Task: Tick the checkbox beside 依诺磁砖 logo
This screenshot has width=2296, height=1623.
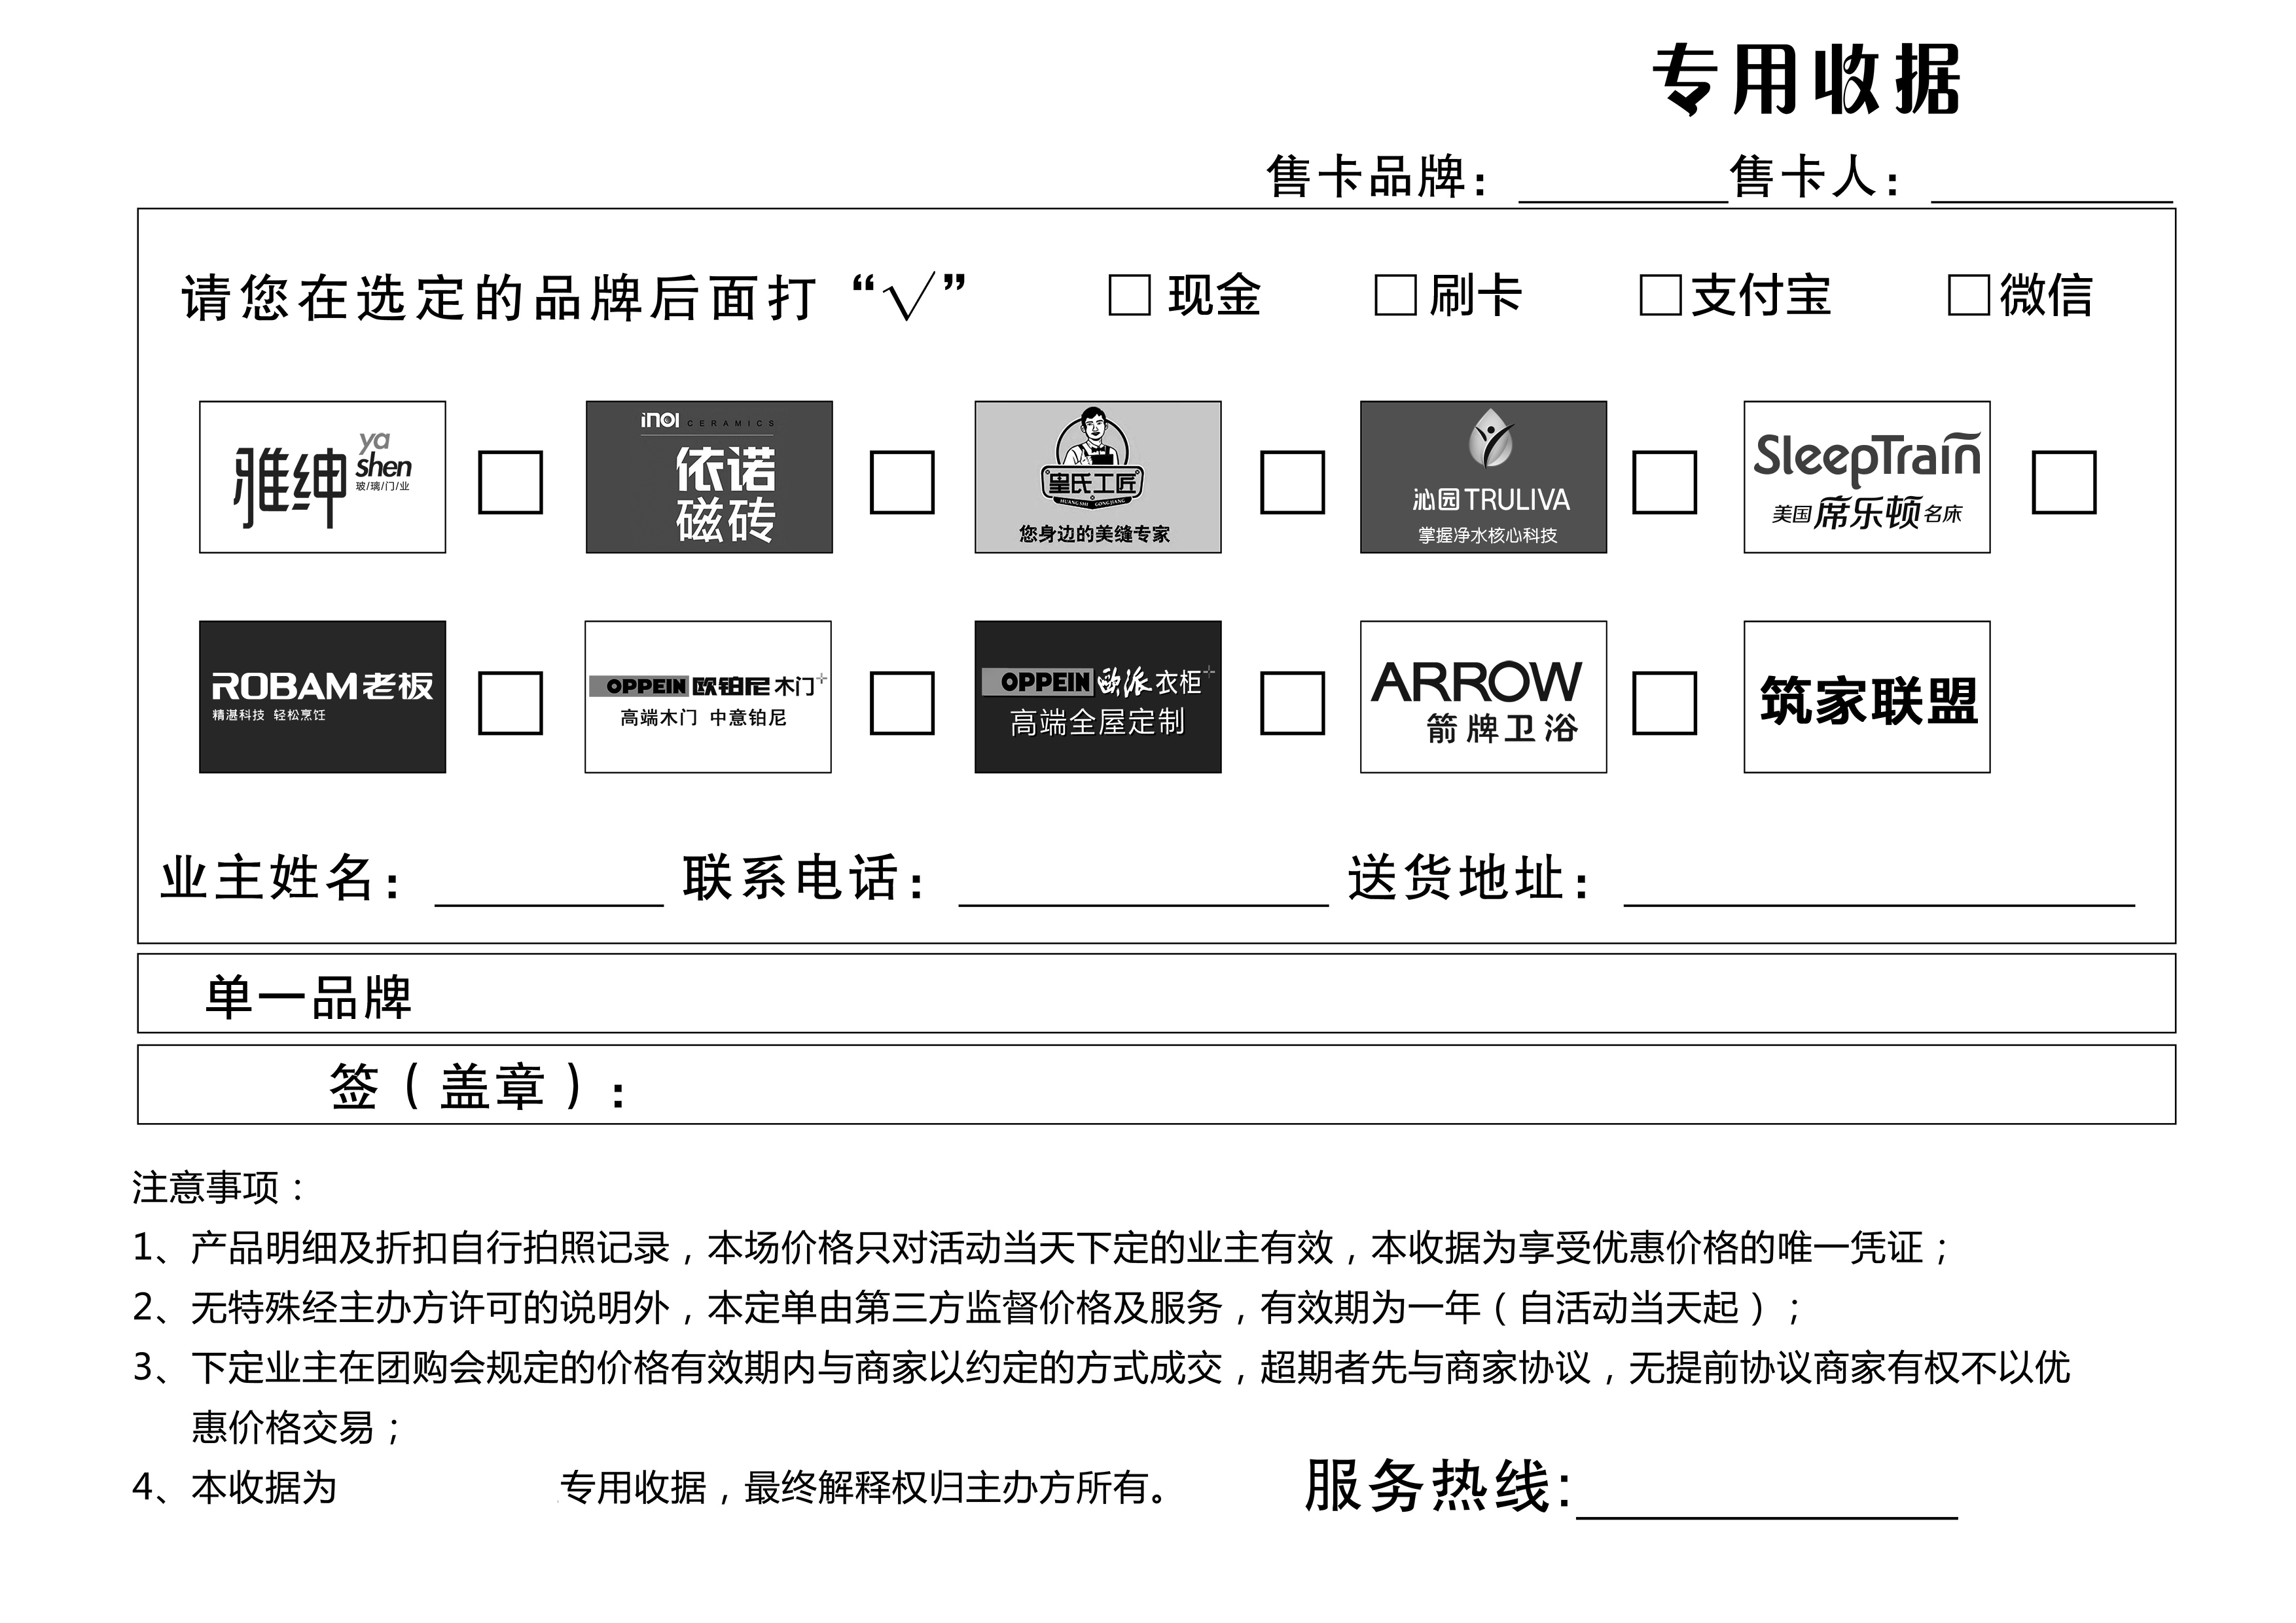Action: click(902, 482)
